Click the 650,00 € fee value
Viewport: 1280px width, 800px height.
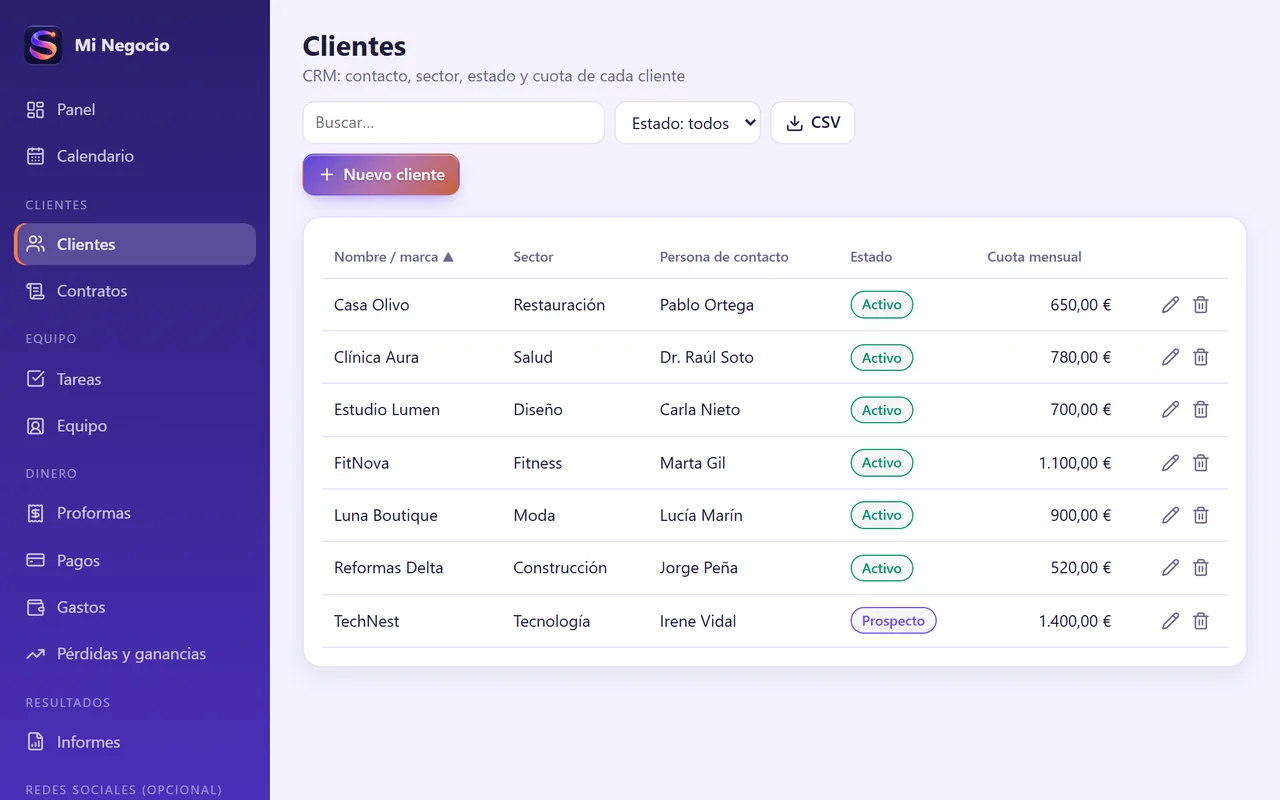coord(1081,305)
